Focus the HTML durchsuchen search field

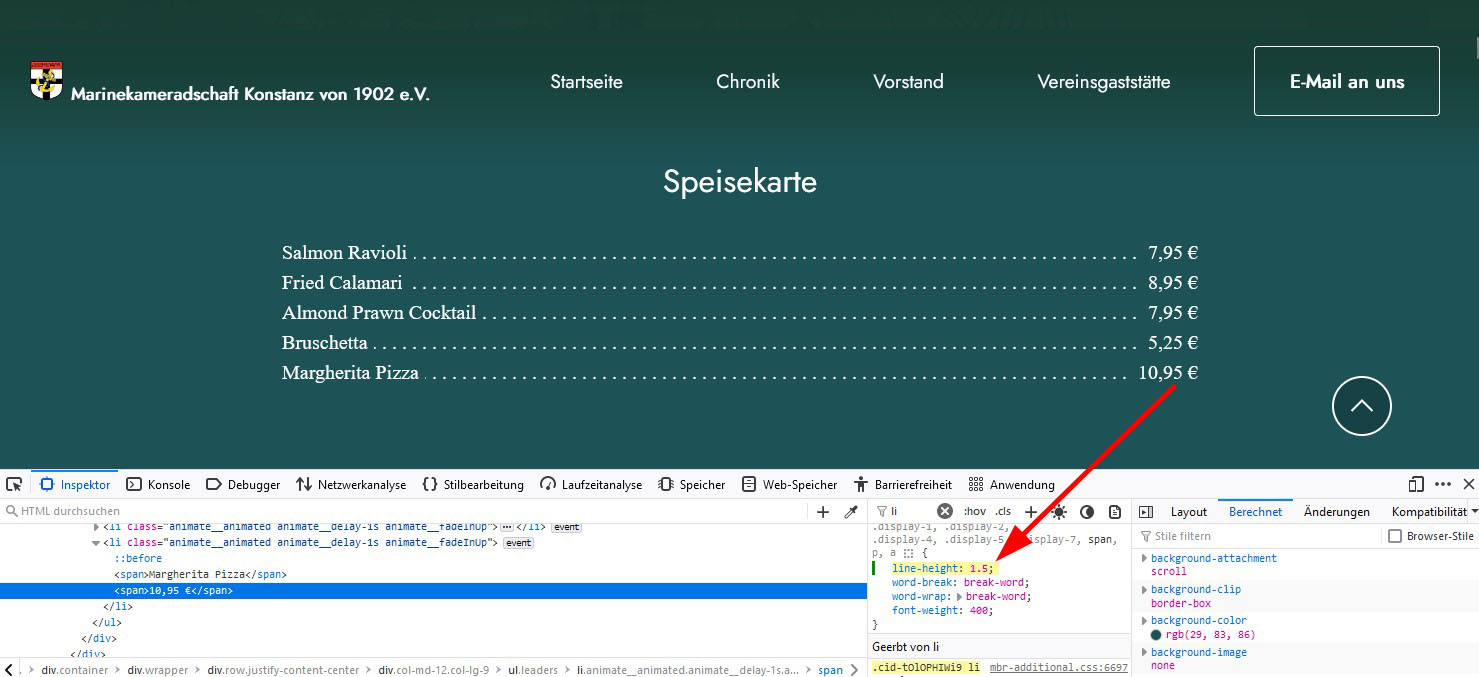400,512
